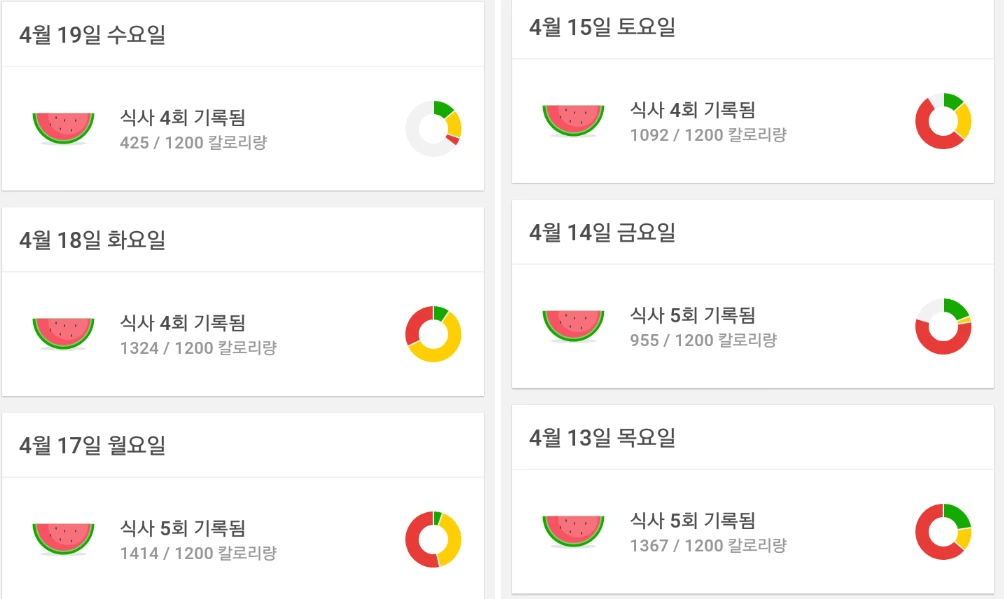1004x599 pixels.
Task: Open the donut chart for 4월 14일 금요일
Action: (x=943, y=326)
